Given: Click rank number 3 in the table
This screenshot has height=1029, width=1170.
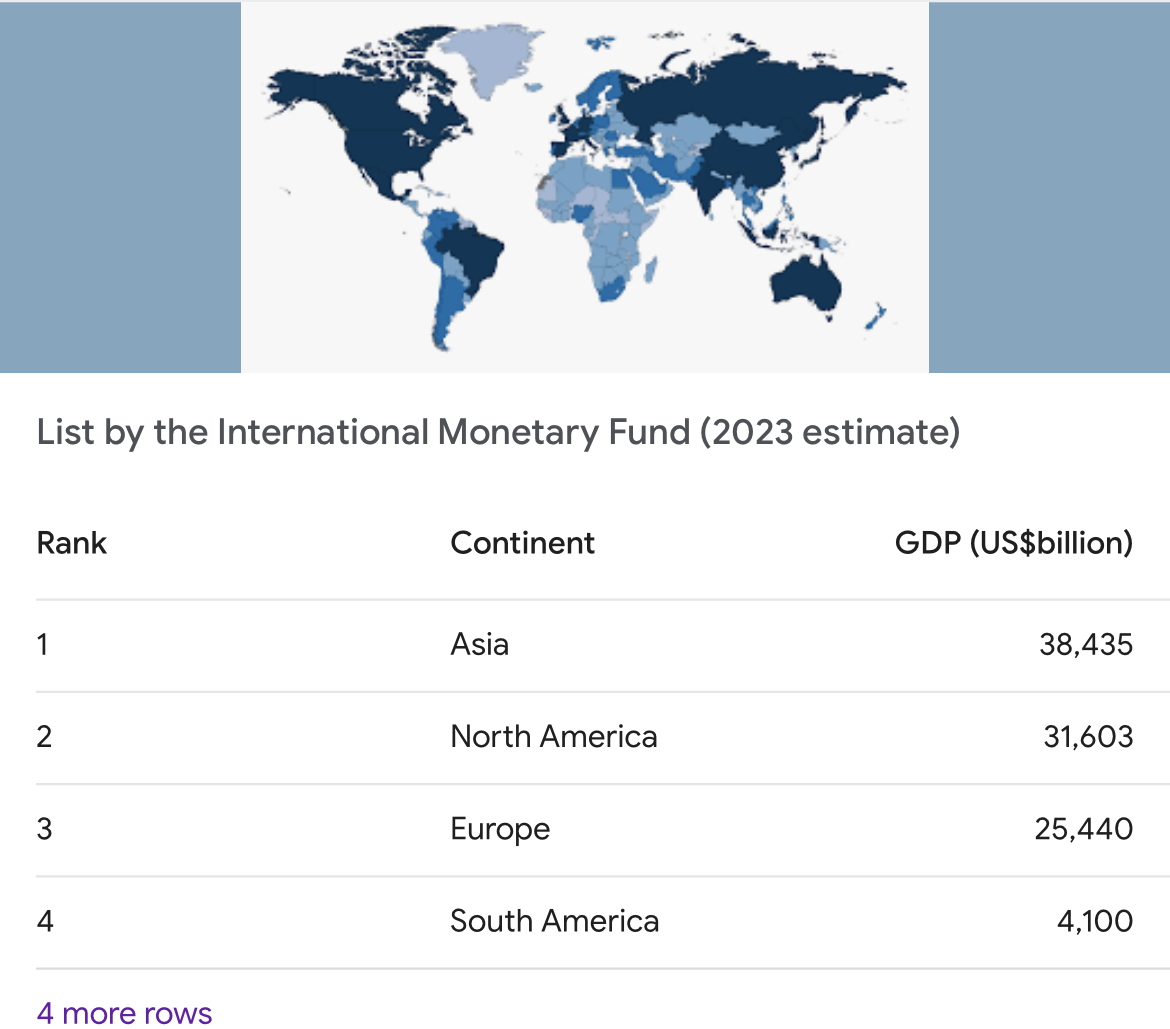Looking at the screenshot, I should [44, 829].
